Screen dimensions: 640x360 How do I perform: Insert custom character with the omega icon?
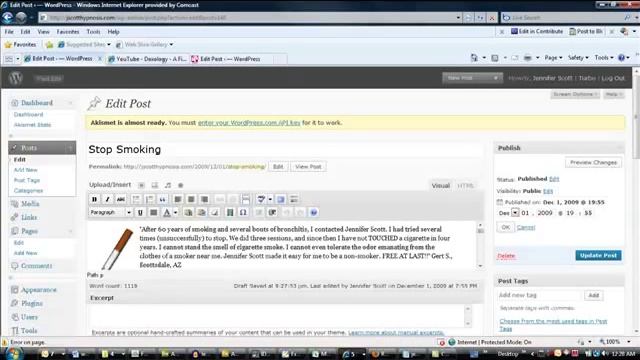point(243,212)
